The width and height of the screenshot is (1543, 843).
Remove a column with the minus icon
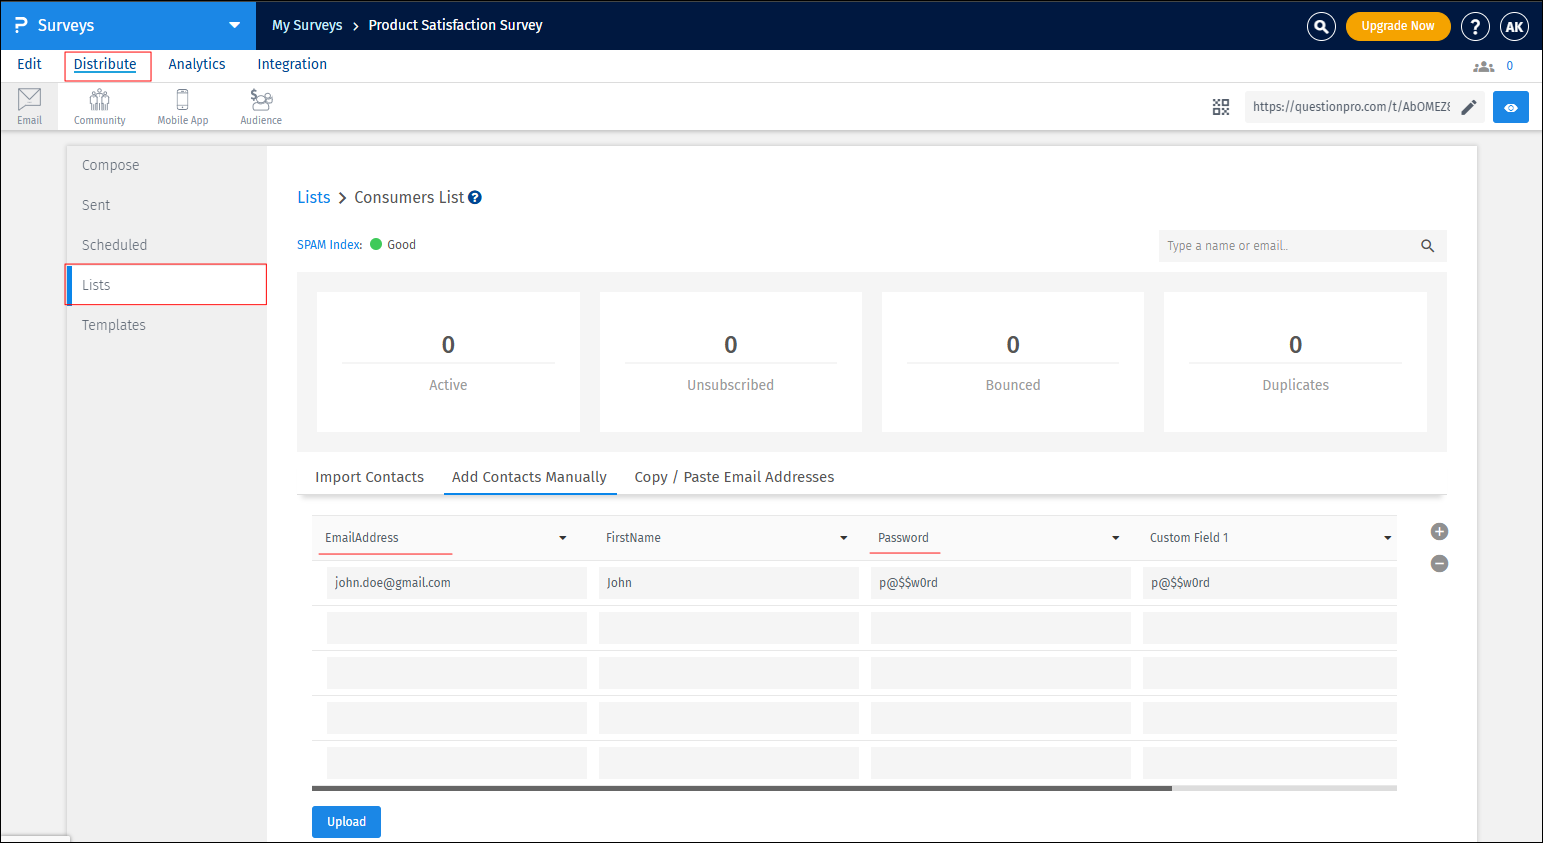coord(1439,564)
